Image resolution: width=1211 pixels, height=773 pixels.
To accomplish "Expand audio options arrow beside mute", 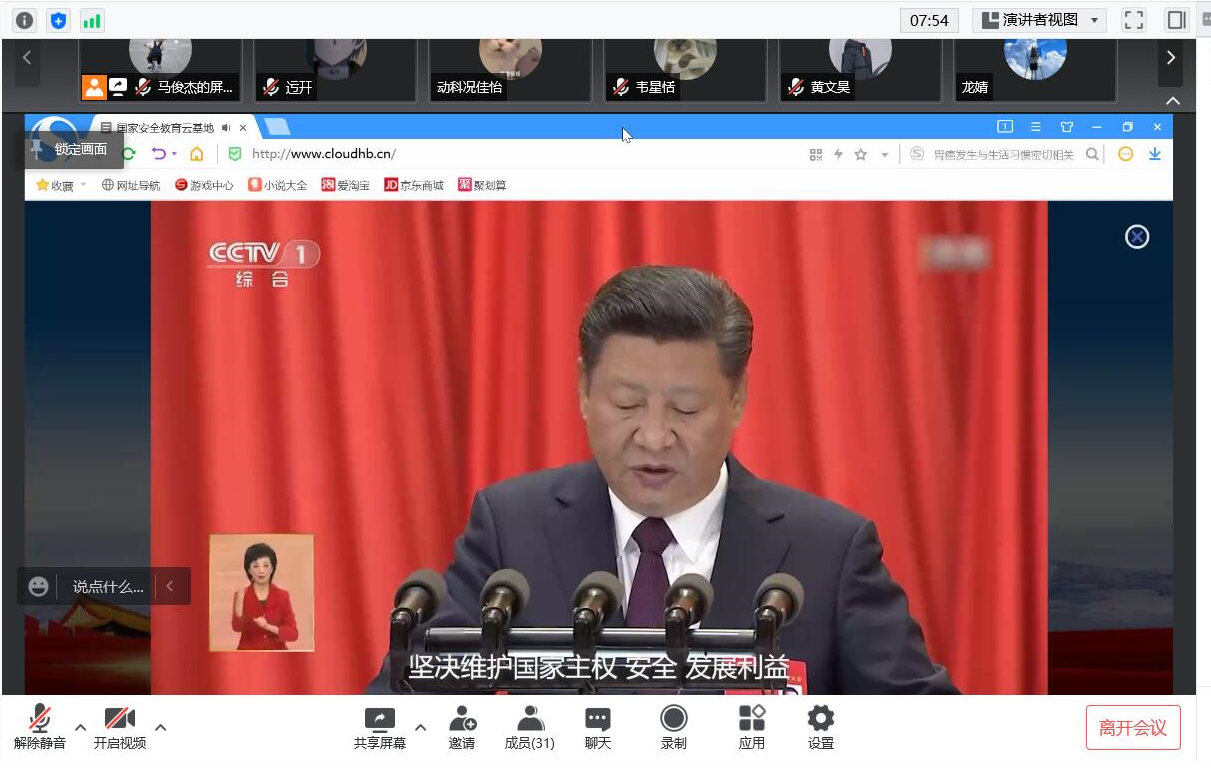I will [81, 727].
